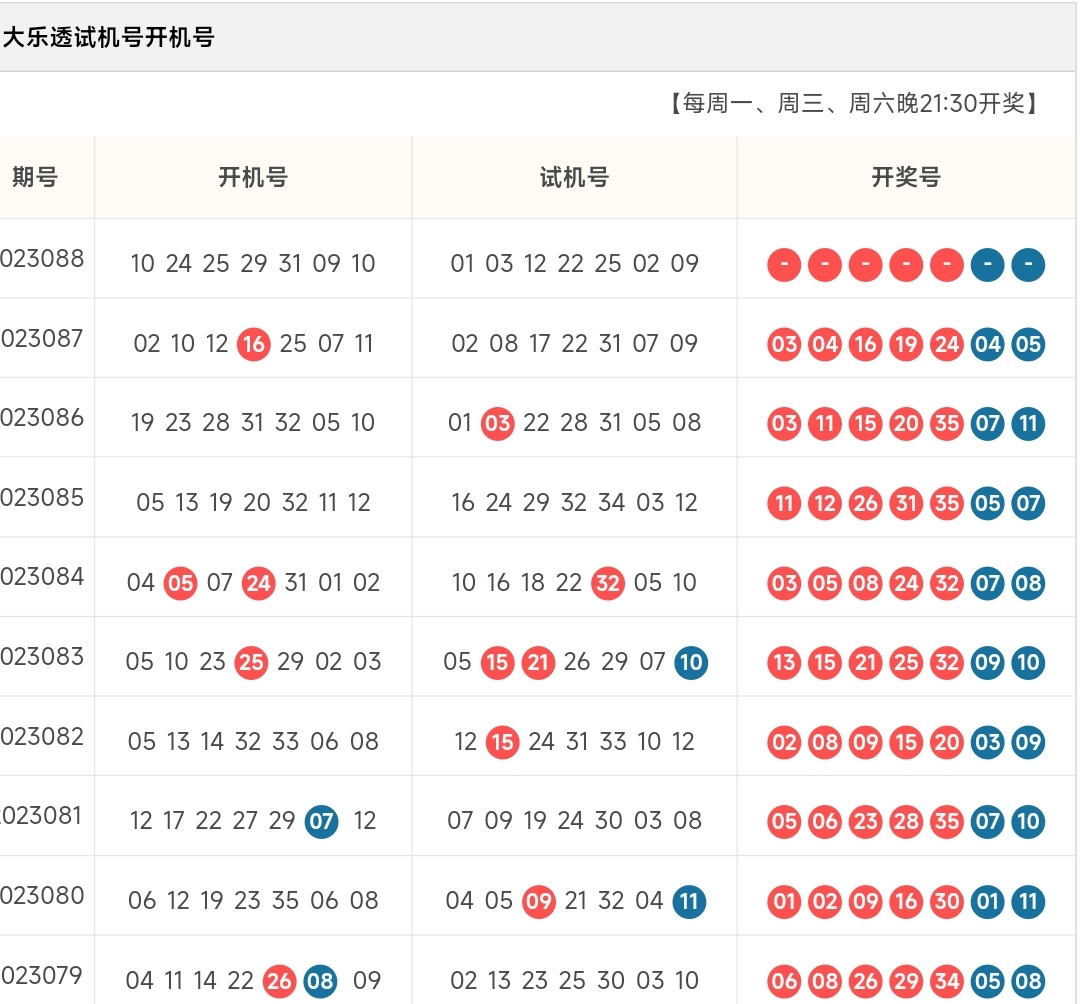This screenshot has height=1004, width=1080.
Task: Click red ball 16 in 023087 开机号
Action: 253,344
